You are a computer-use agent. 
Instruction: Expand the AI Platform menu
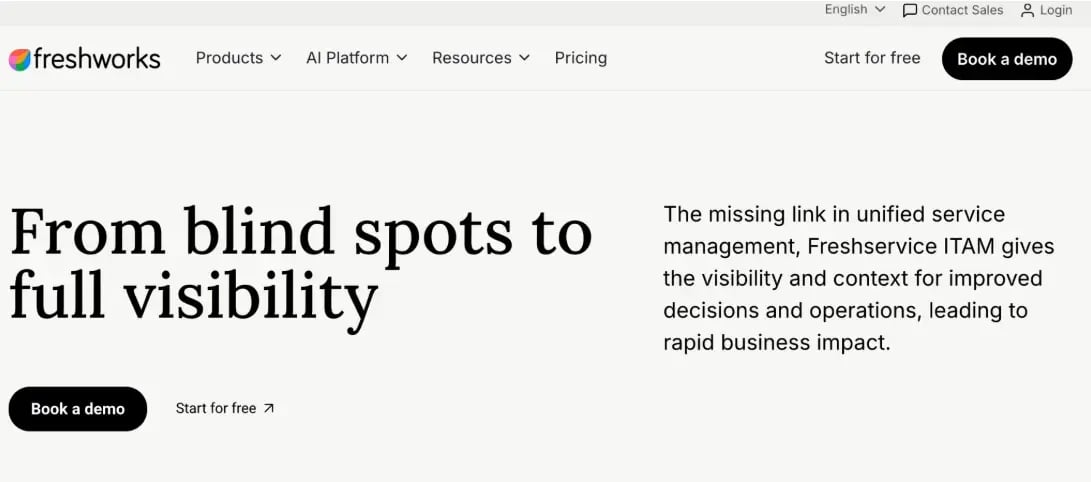356,58
